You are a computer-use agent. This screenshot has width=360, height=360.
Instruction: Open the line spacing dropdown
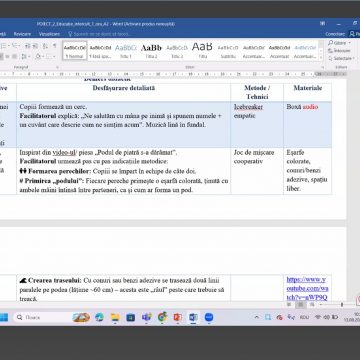click(x=27, y=56)
